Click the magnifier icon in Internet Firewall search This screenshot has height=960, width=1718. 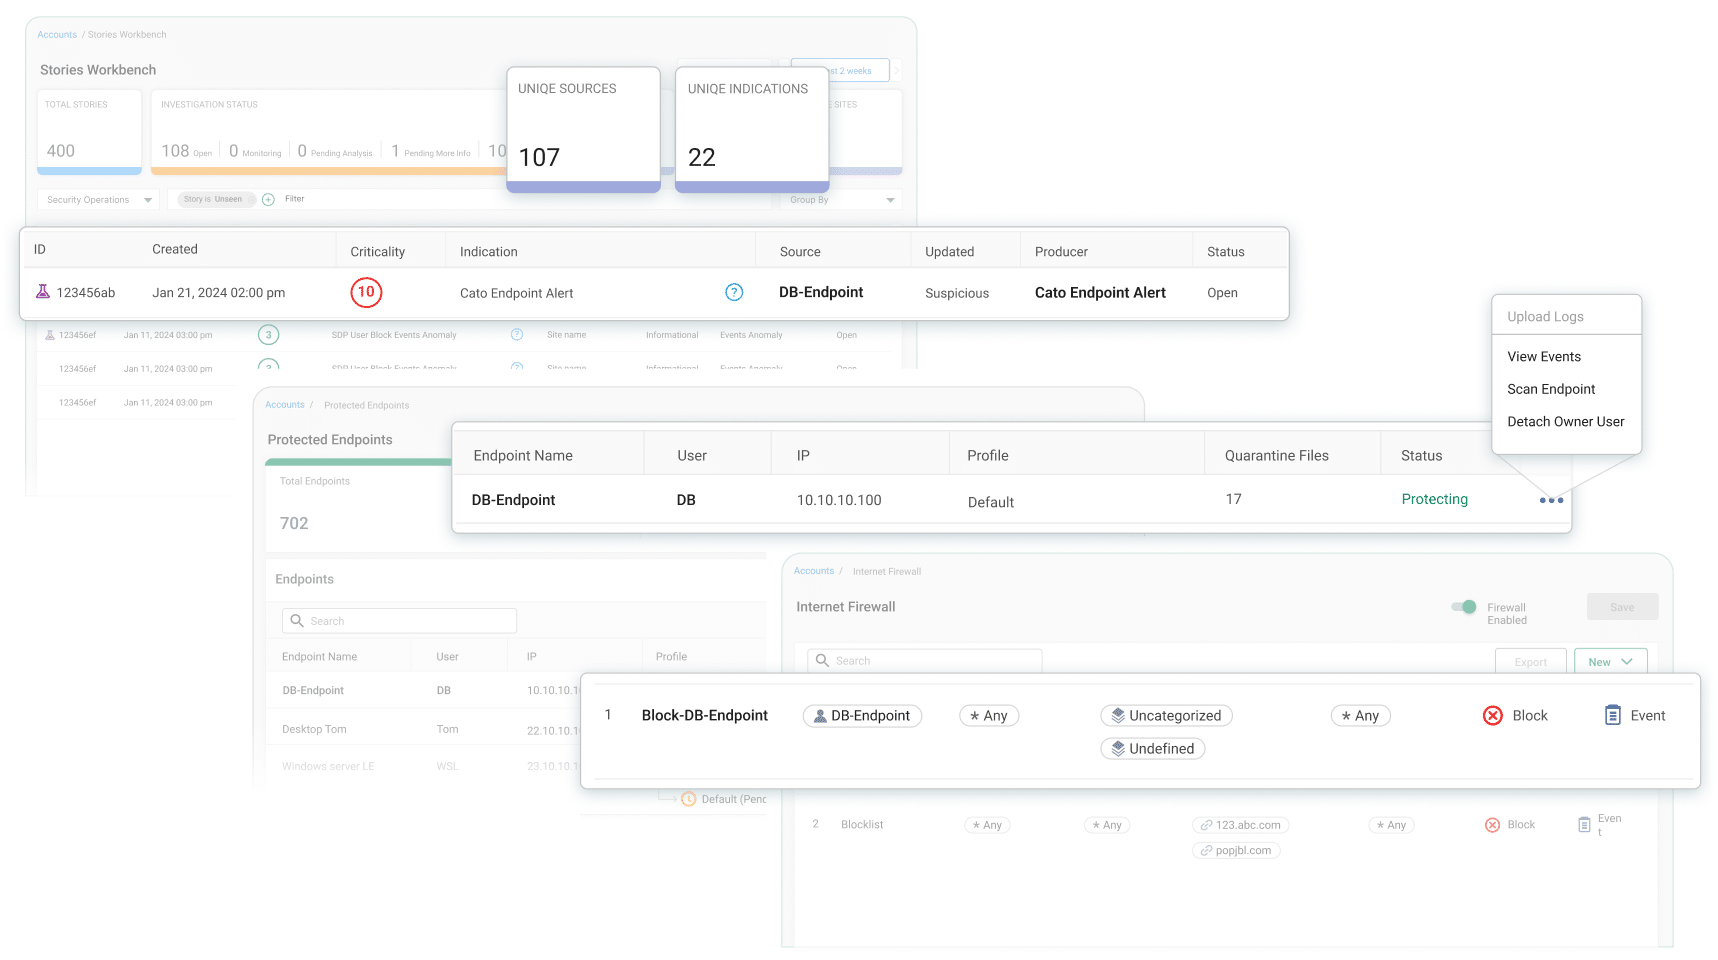[822, 660]
